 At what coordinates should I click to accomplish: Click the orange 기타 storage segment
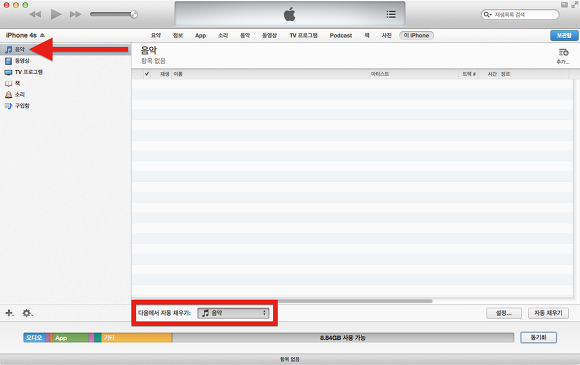click(136, 337)
